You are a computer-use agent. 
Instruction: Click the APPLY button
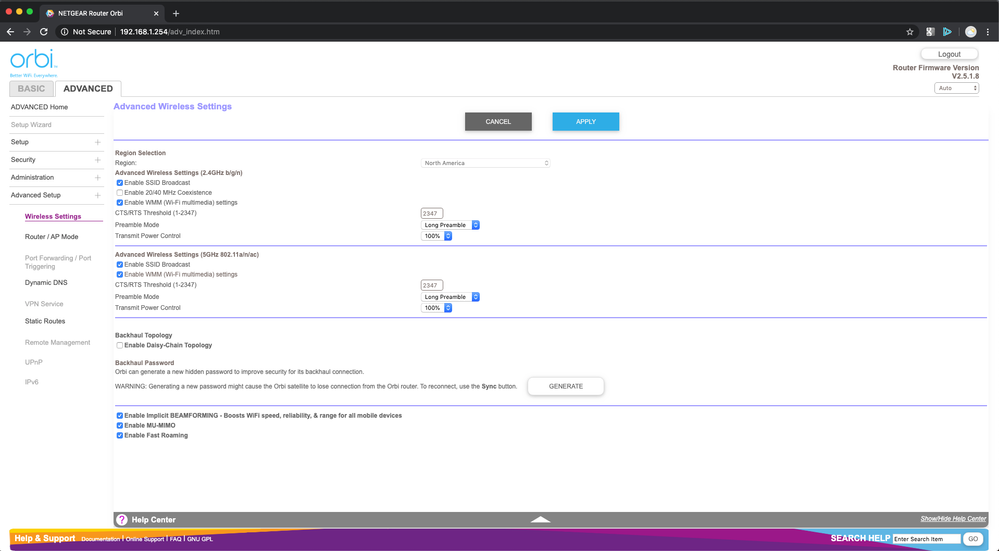[585, 122]
